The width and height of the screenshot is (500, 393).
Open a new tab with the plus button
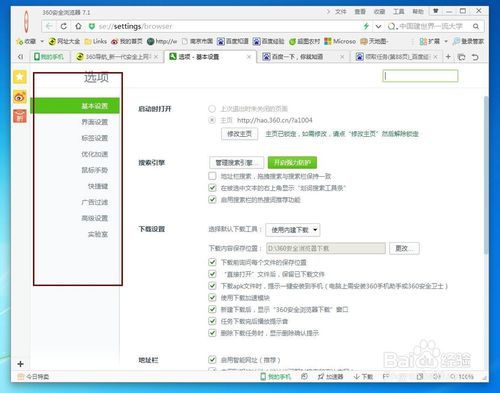[448, 57]
